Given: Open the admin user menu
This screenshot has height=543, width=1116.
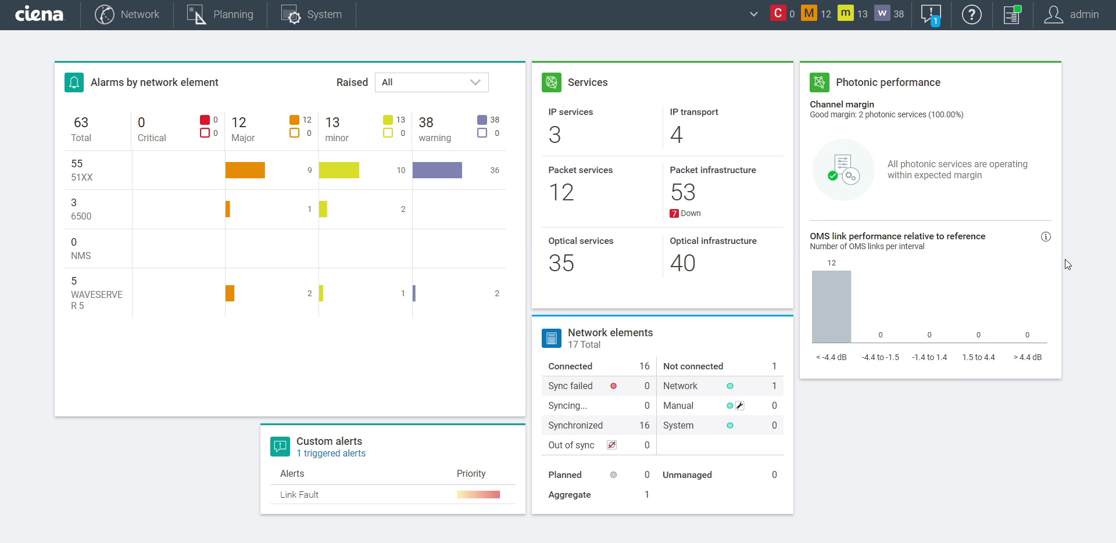Looking at the screenshot, I should click(1071, 15).
